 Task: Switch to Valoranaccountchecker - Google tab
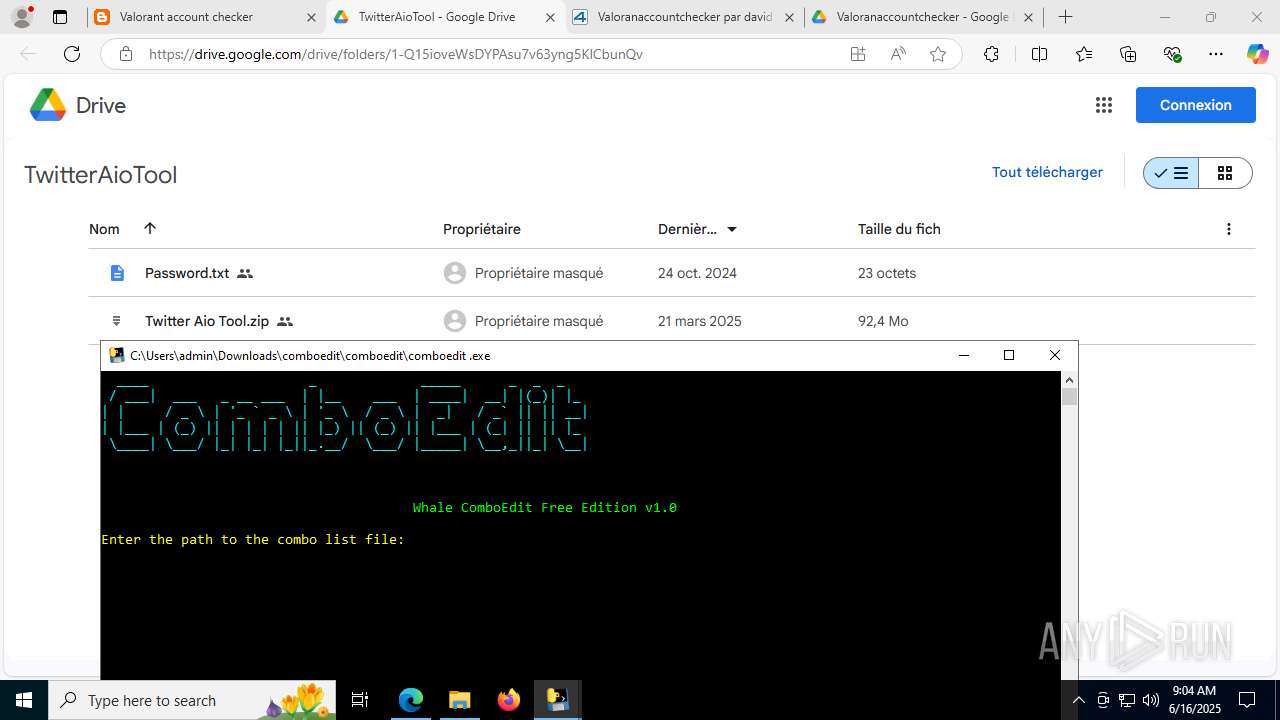coord(923,17)
